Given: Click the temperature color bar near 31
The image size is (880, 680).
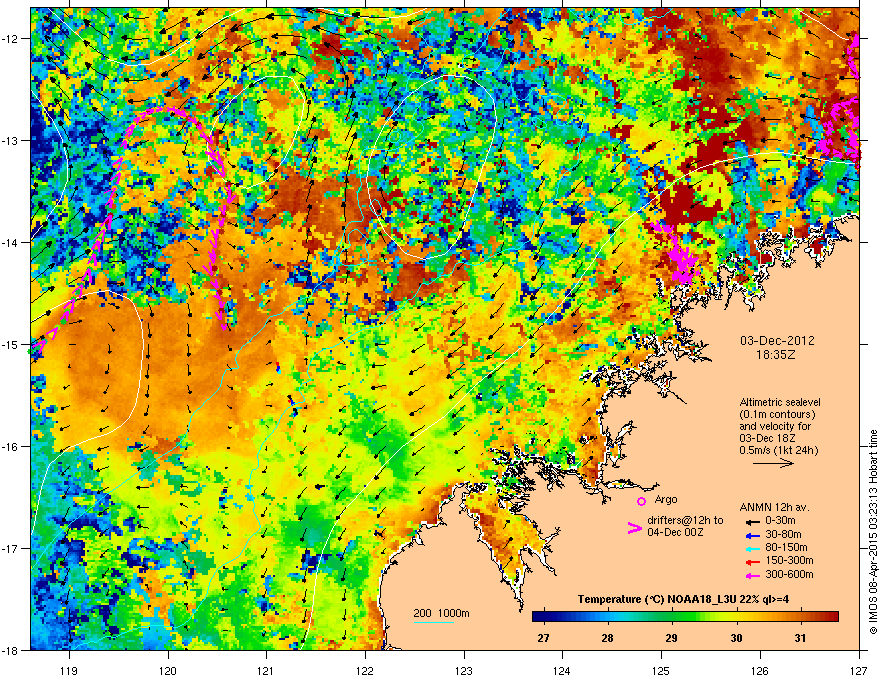Looking at the screenshot, I should coord(800,617).
